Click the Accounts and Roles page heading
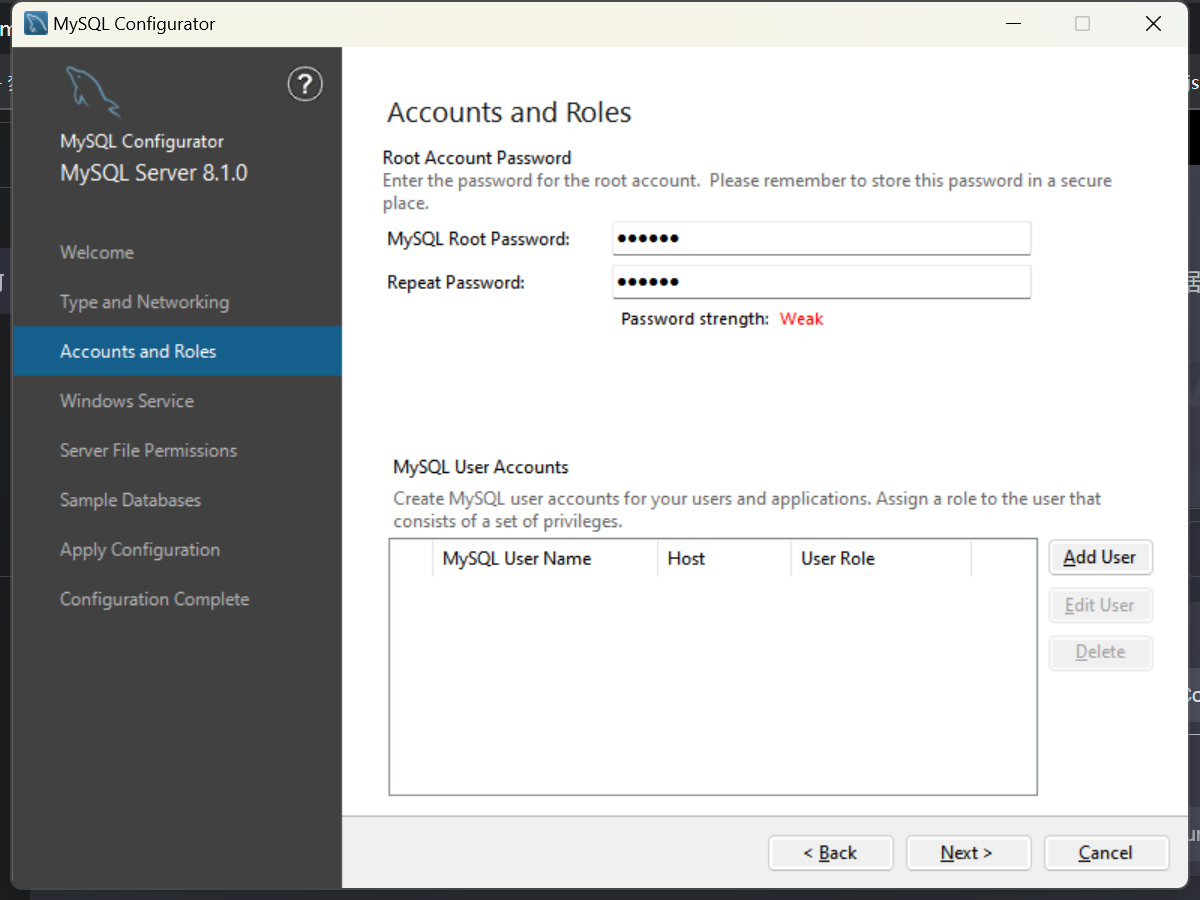Screen dimensions: 1200x900 click(x=509, y=112)
